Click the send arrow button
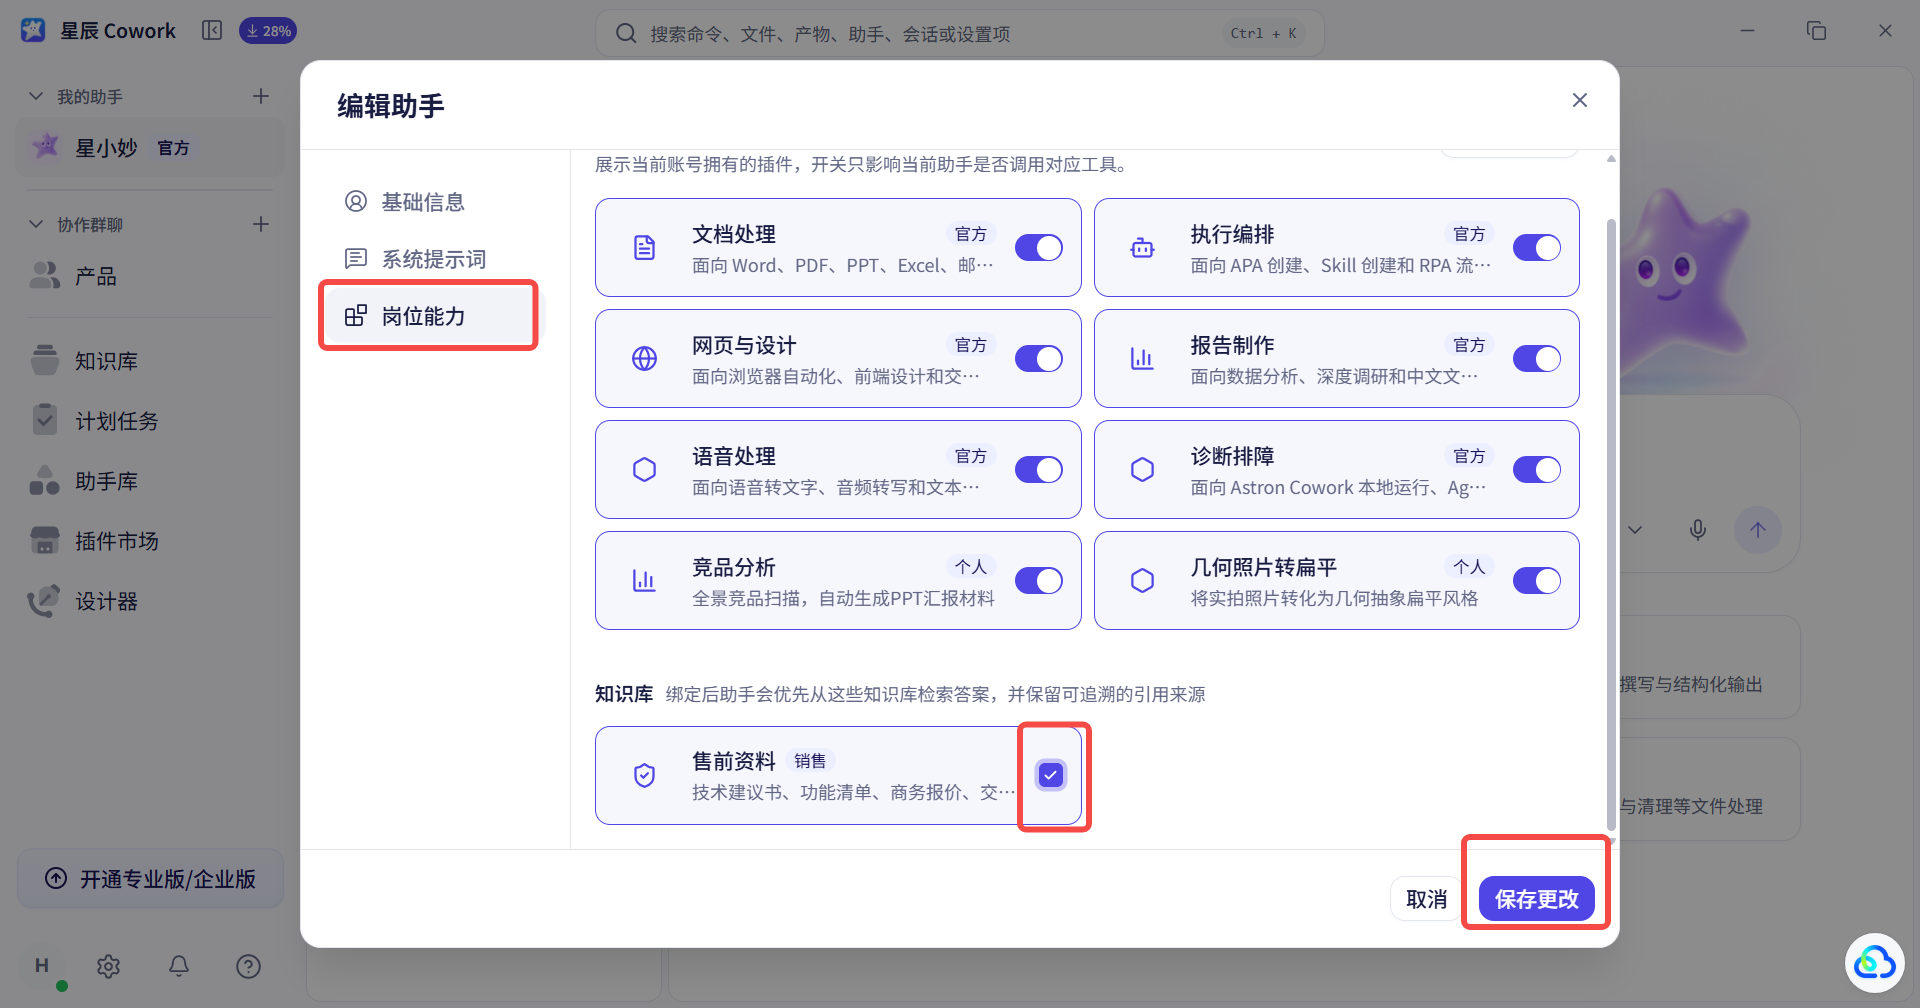This screenshot has width=1920, height=1008. [1758, 530]
